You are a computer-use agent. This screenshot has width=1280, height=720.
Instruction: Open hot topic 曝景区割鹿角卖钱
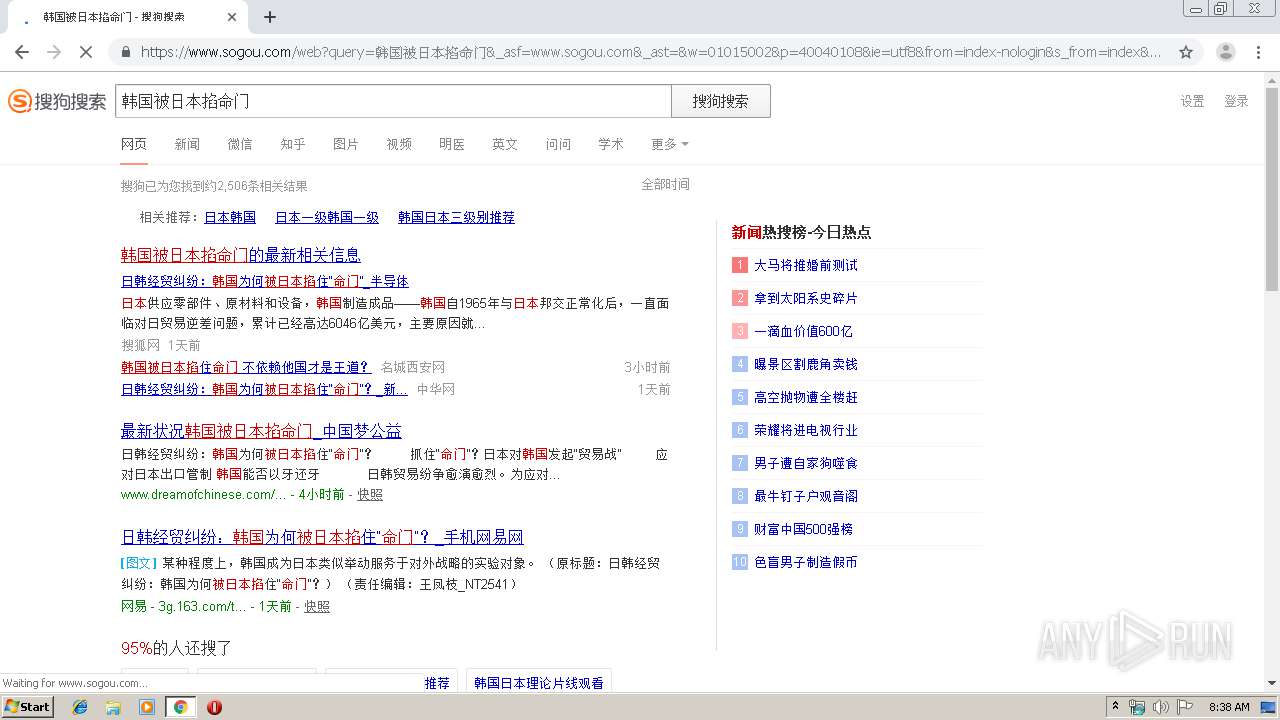point(805,364)
